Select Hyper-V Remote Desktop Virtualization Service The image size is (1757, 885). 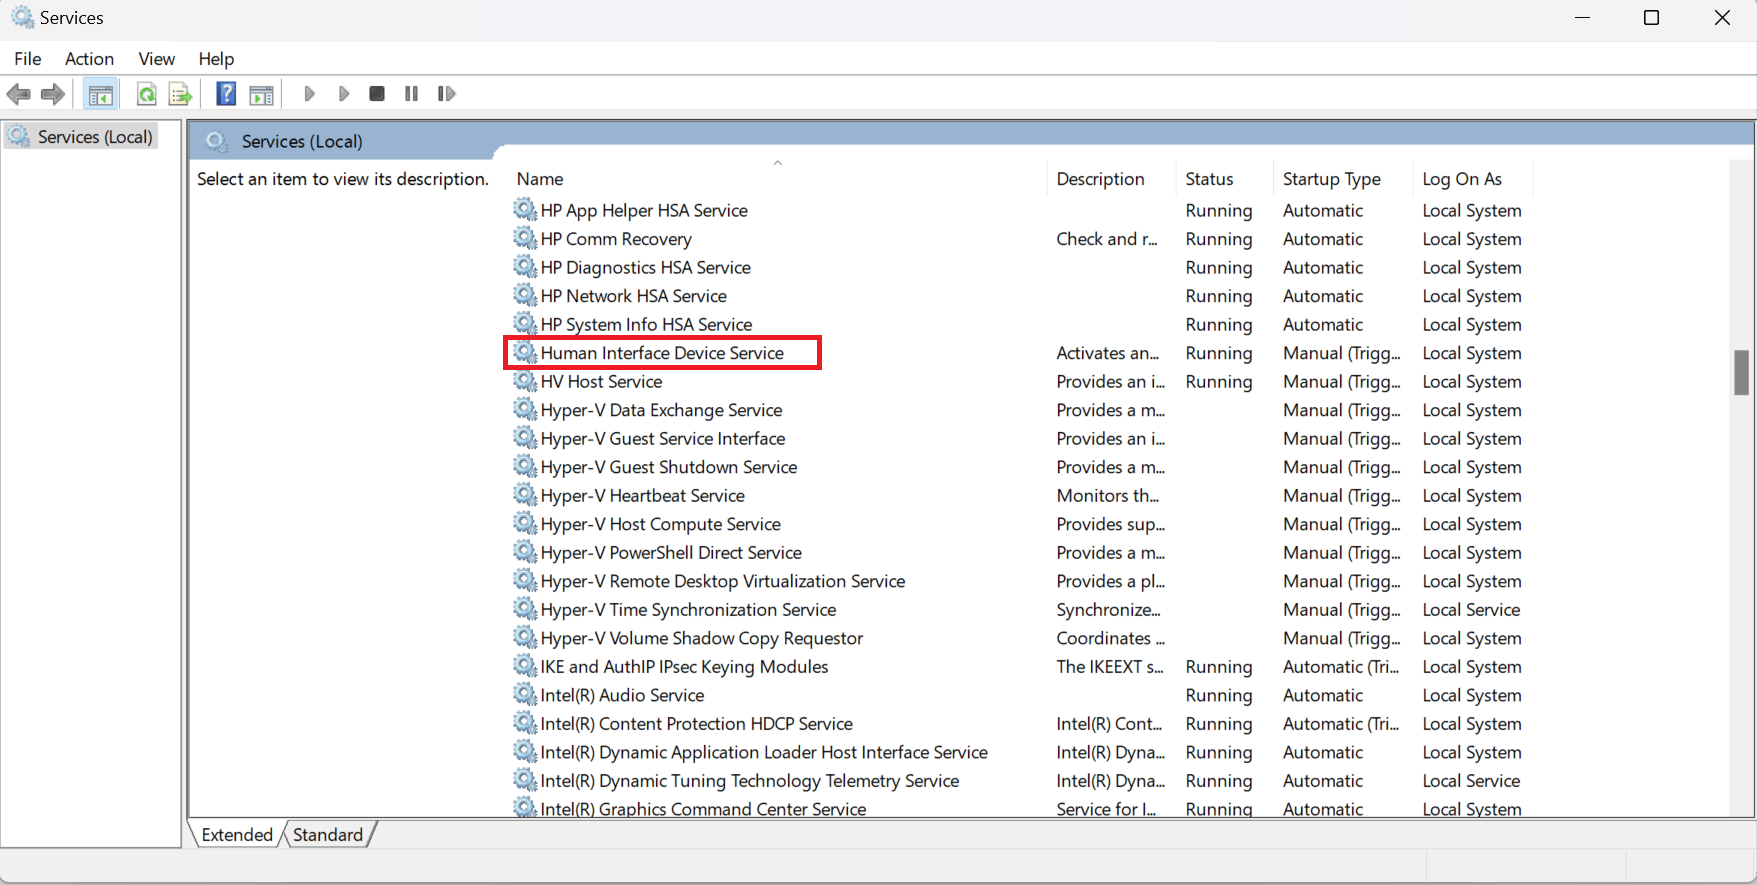723,581
